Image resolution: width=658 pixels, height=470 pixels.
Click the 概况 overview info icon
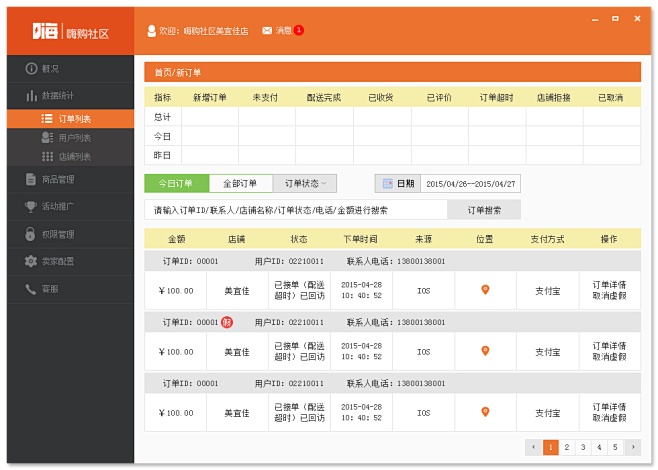(31, 68)
